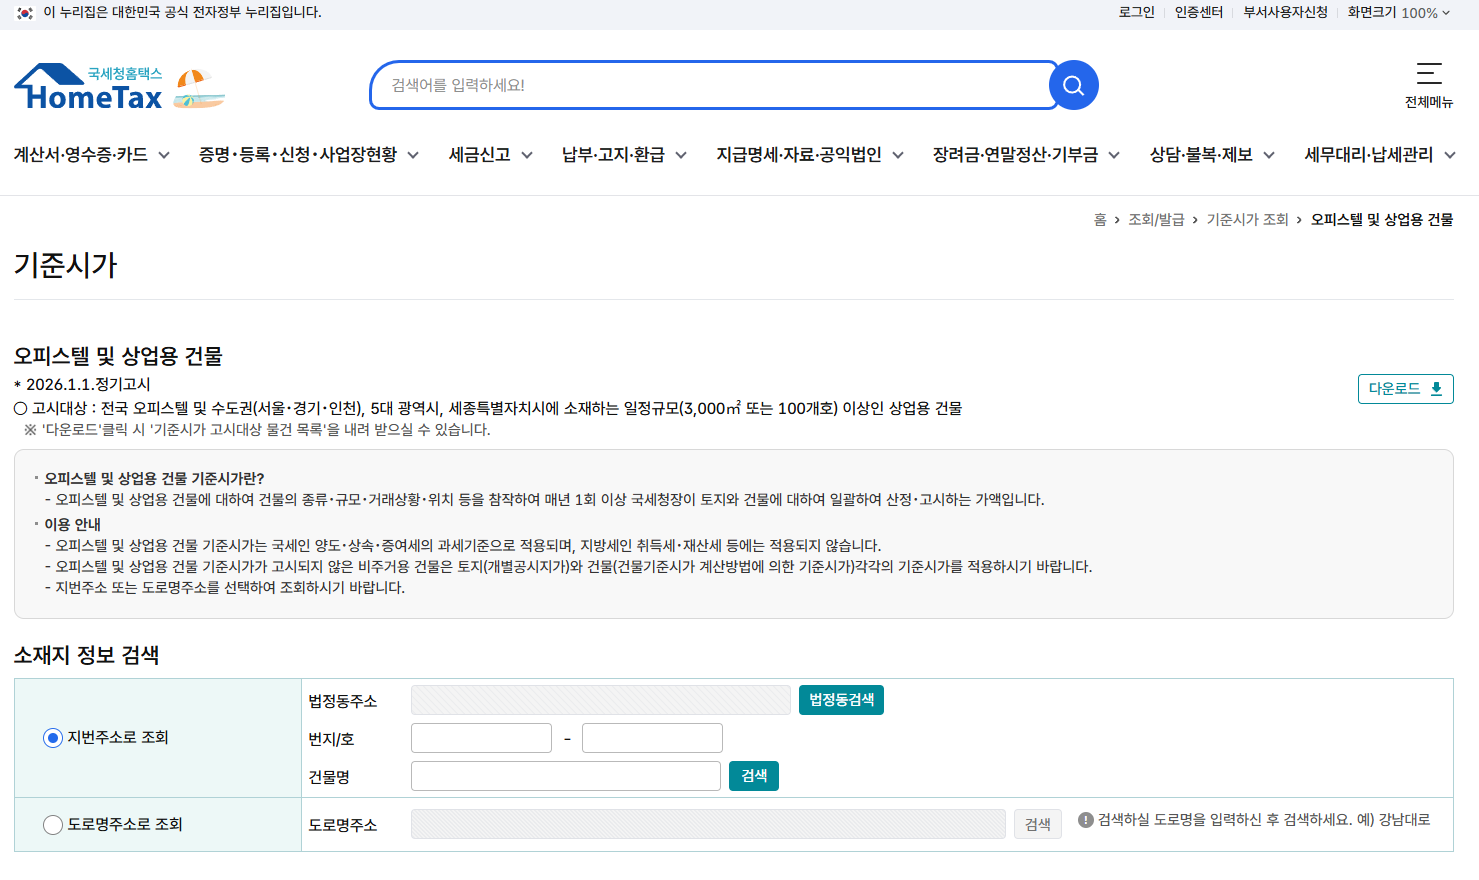Click the 오피스텔 및 상업용 건물 section heading
1479x880 pixels.
click(118, 356)
